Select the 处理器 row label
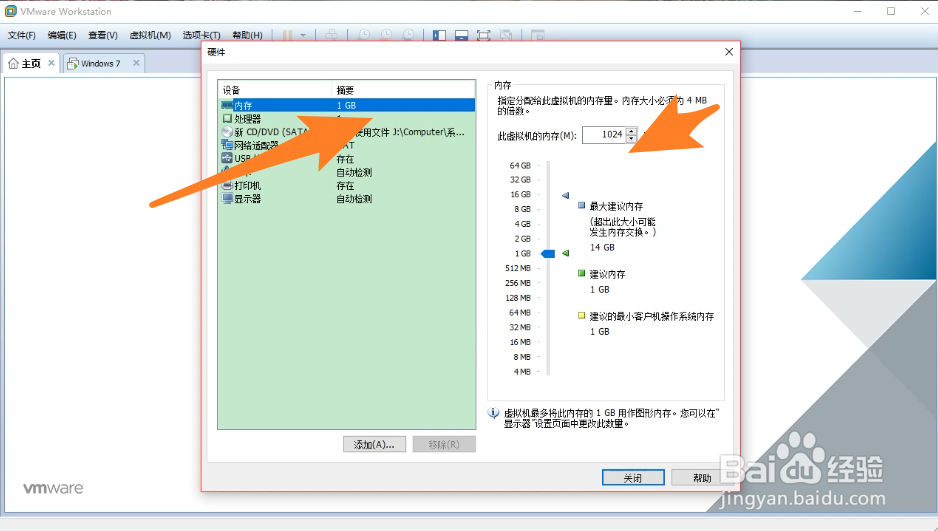The height and width of the screenshot is (531, 938). pos(248,118)
